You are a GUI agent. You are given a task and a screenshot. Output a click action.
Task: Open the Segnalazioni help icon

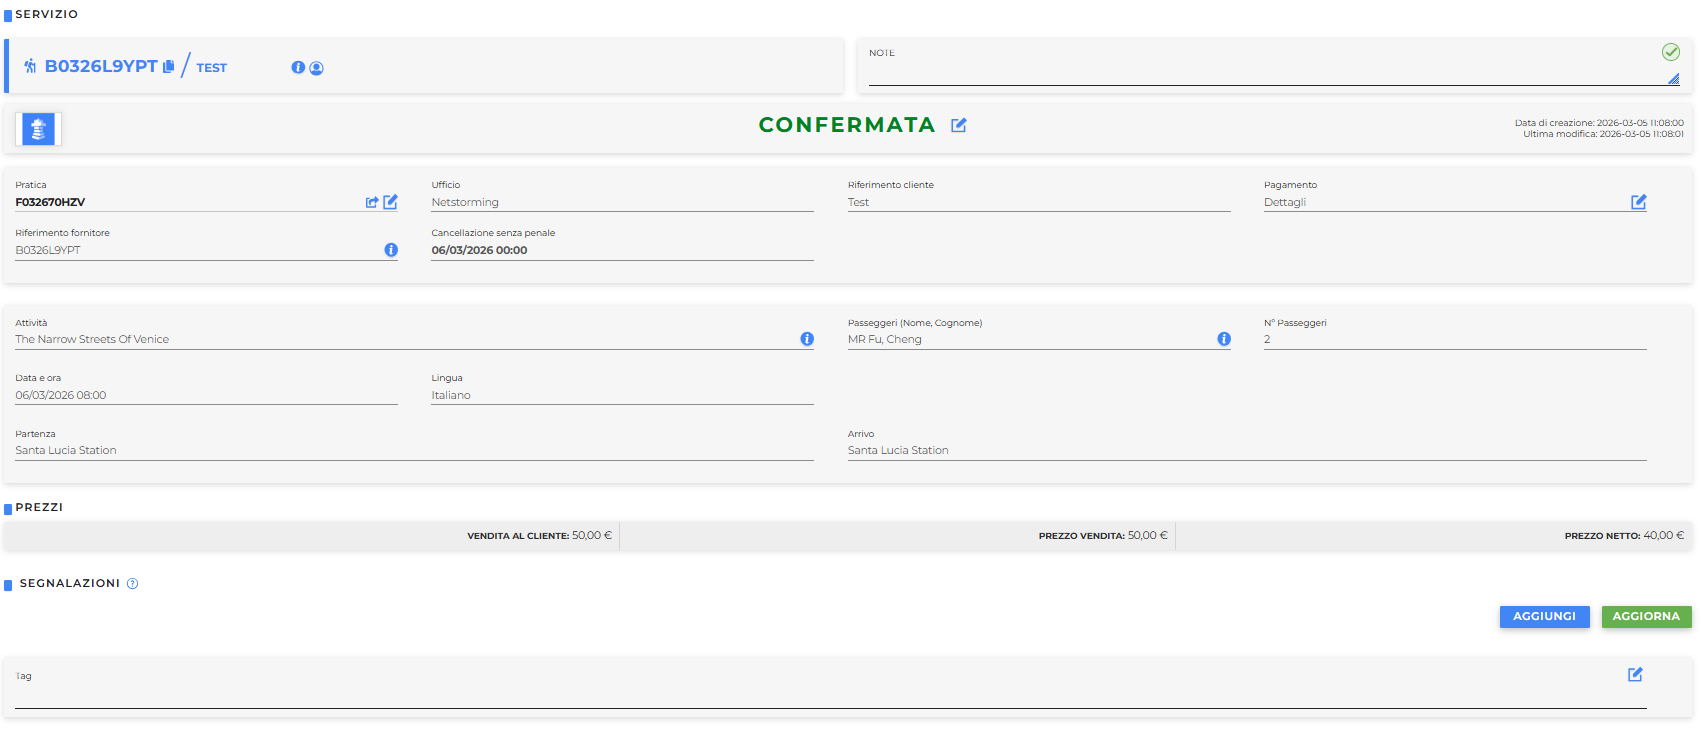click(x=133, y=584)
